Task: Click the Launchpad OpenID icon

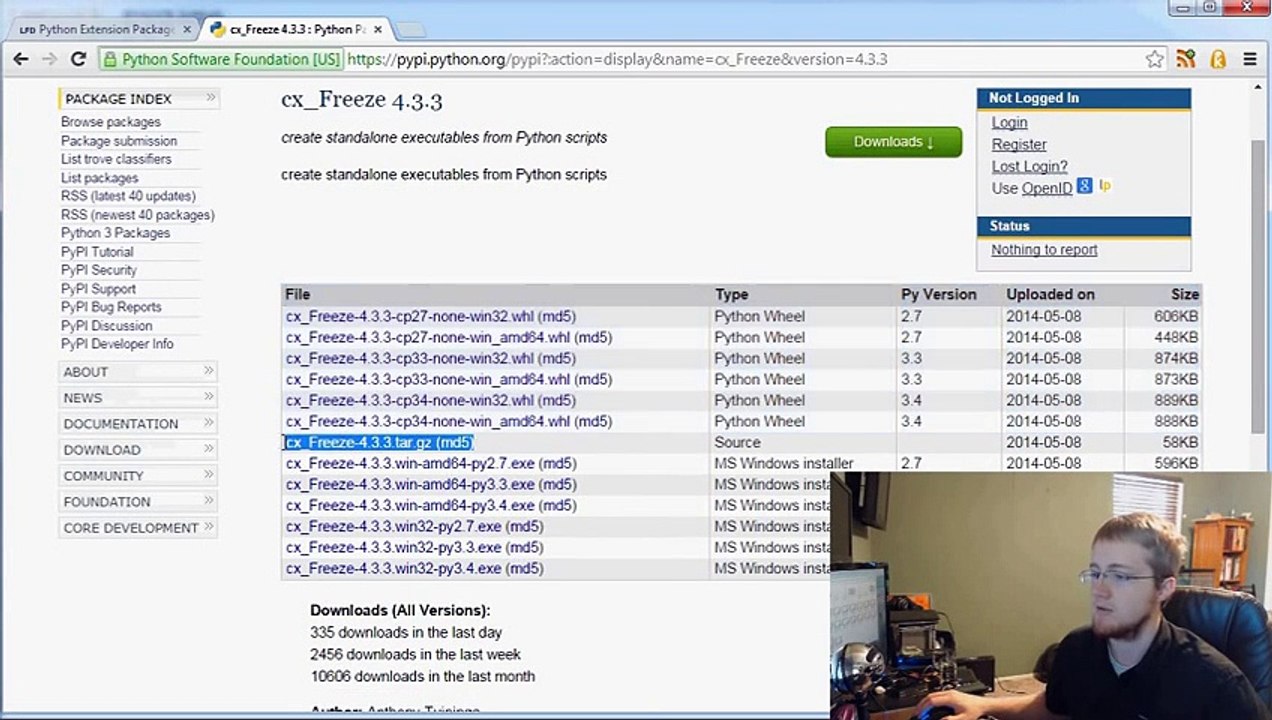Action: (x=1105, y=186)
